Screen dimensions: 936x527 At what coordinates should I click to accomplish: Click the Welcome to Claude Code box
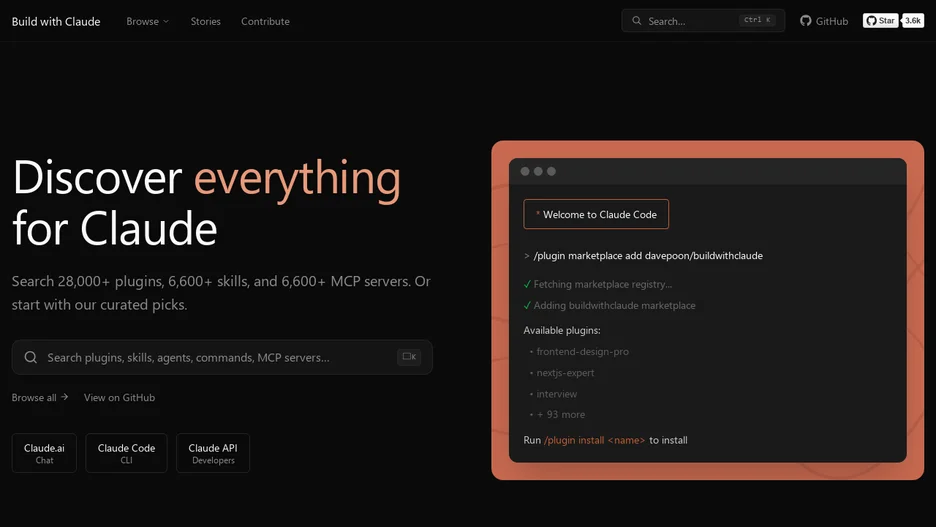coord(596,214)
